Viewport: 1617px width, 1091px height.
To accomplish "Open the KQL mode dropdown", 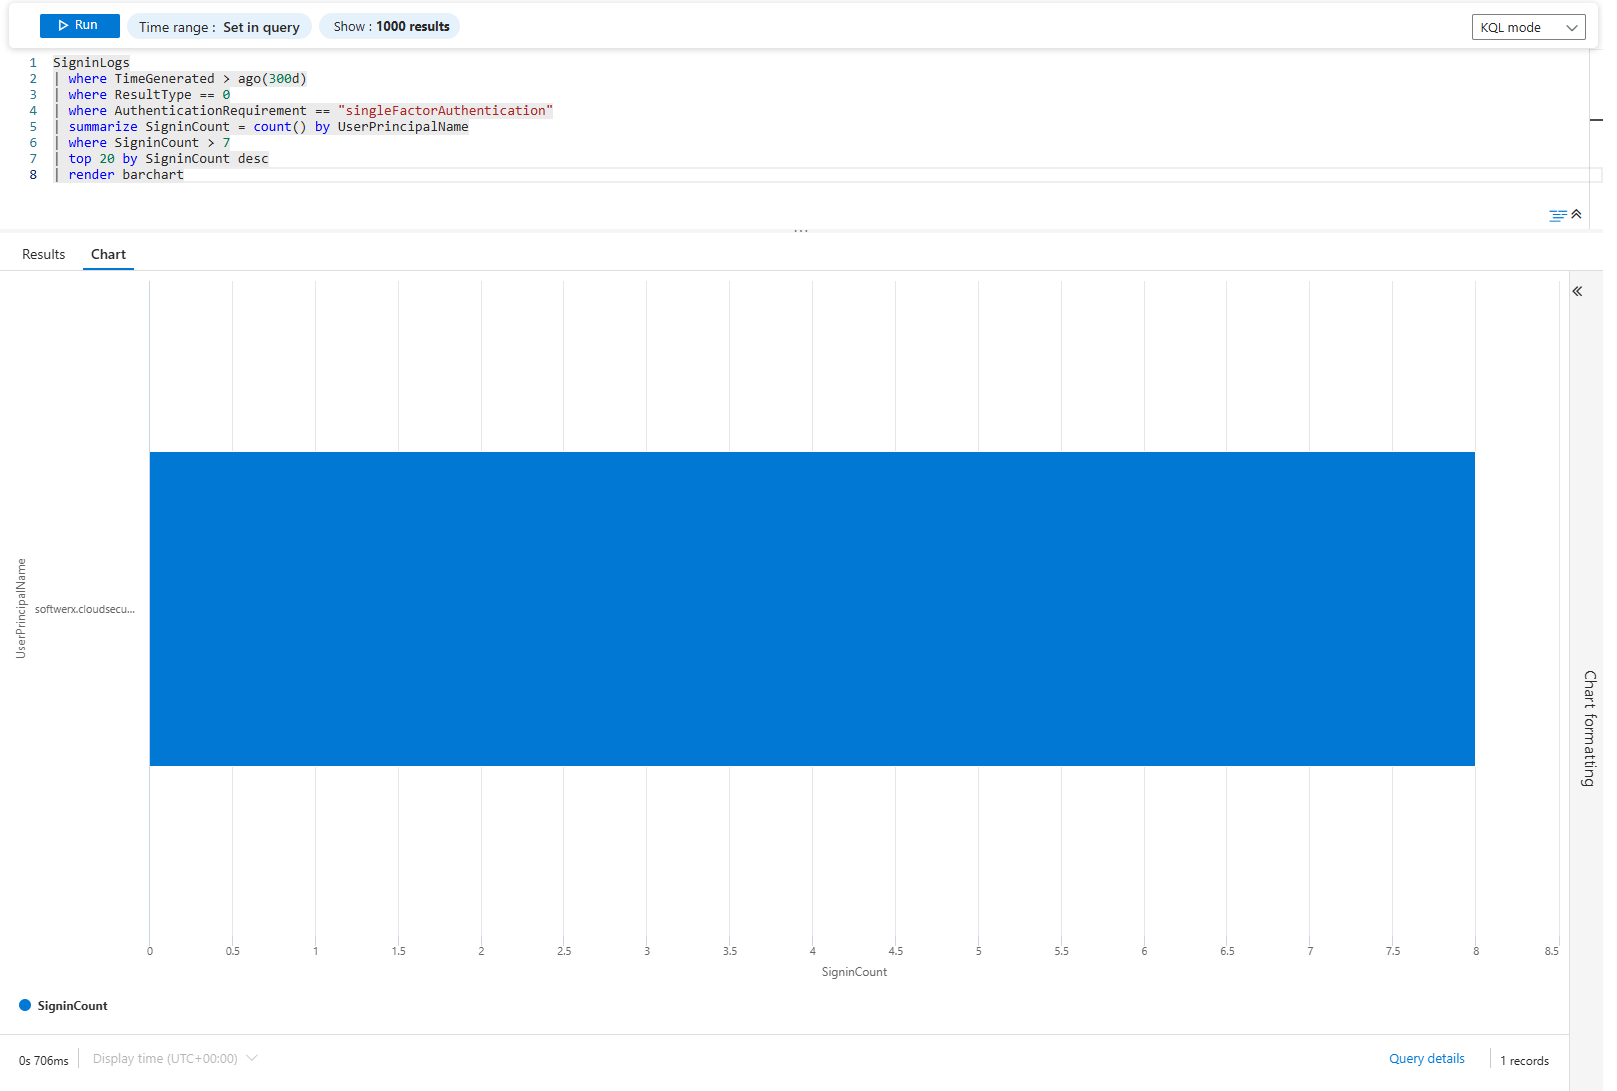I will (x=1528, y=27).
